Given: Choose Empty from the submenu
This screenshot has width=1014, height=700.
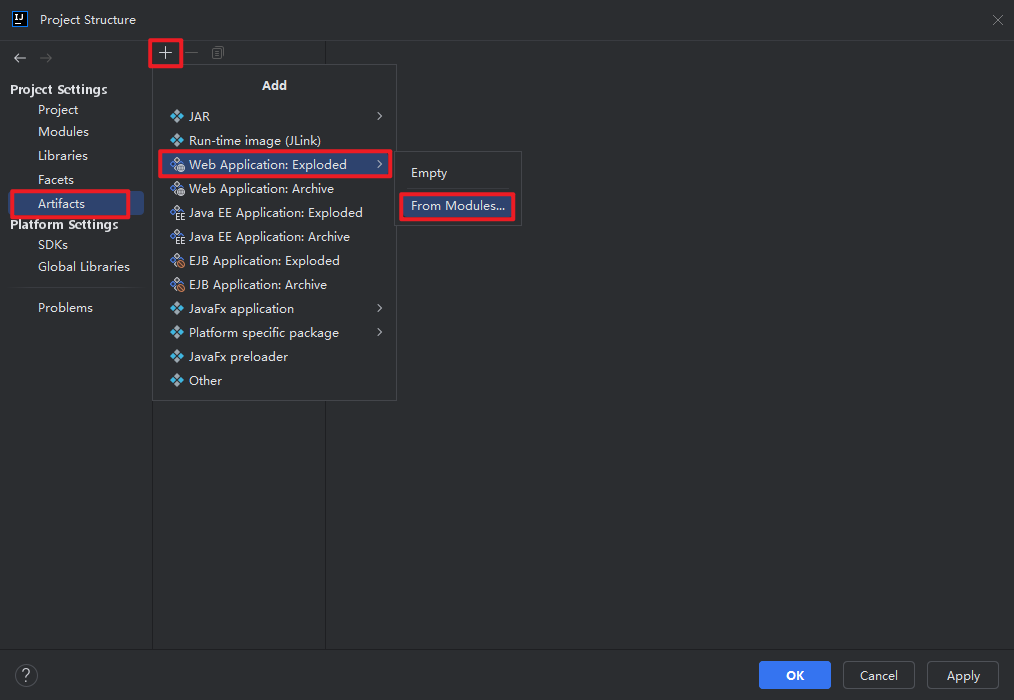Looking at the screenshot, I should pos(457,173).
